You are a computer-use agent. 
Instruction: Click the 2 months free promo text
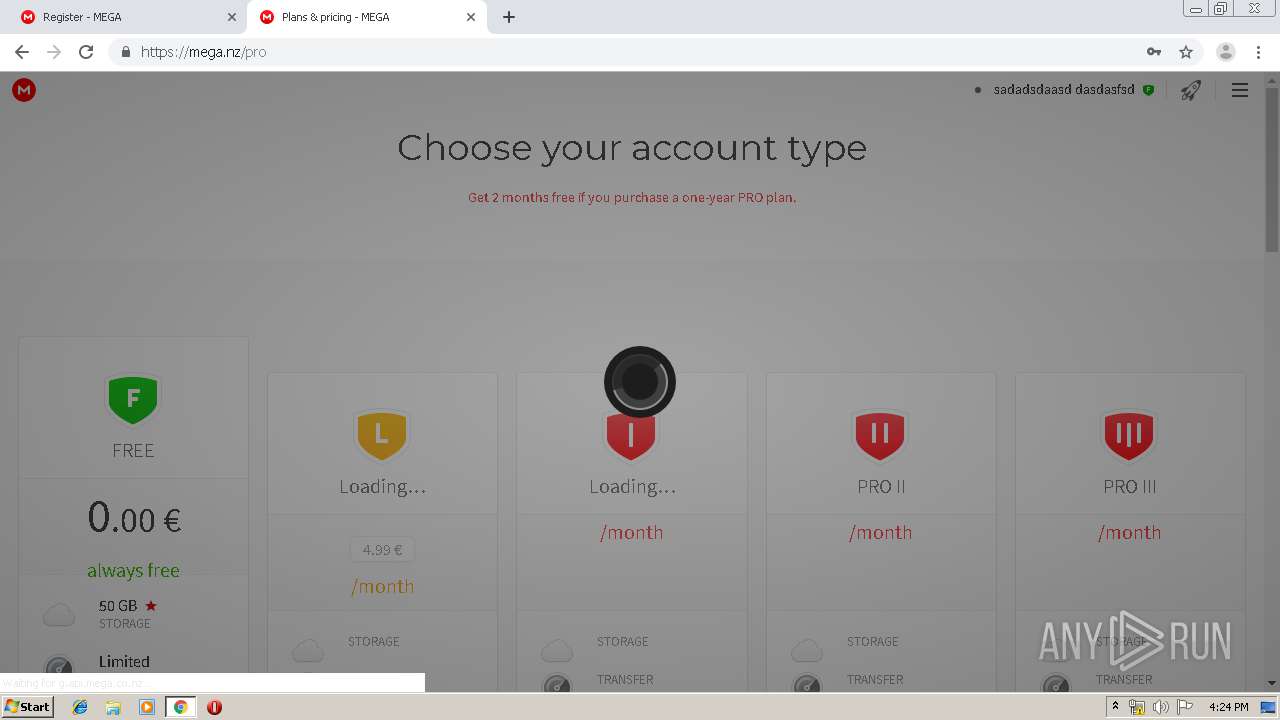tap(632, 198)
